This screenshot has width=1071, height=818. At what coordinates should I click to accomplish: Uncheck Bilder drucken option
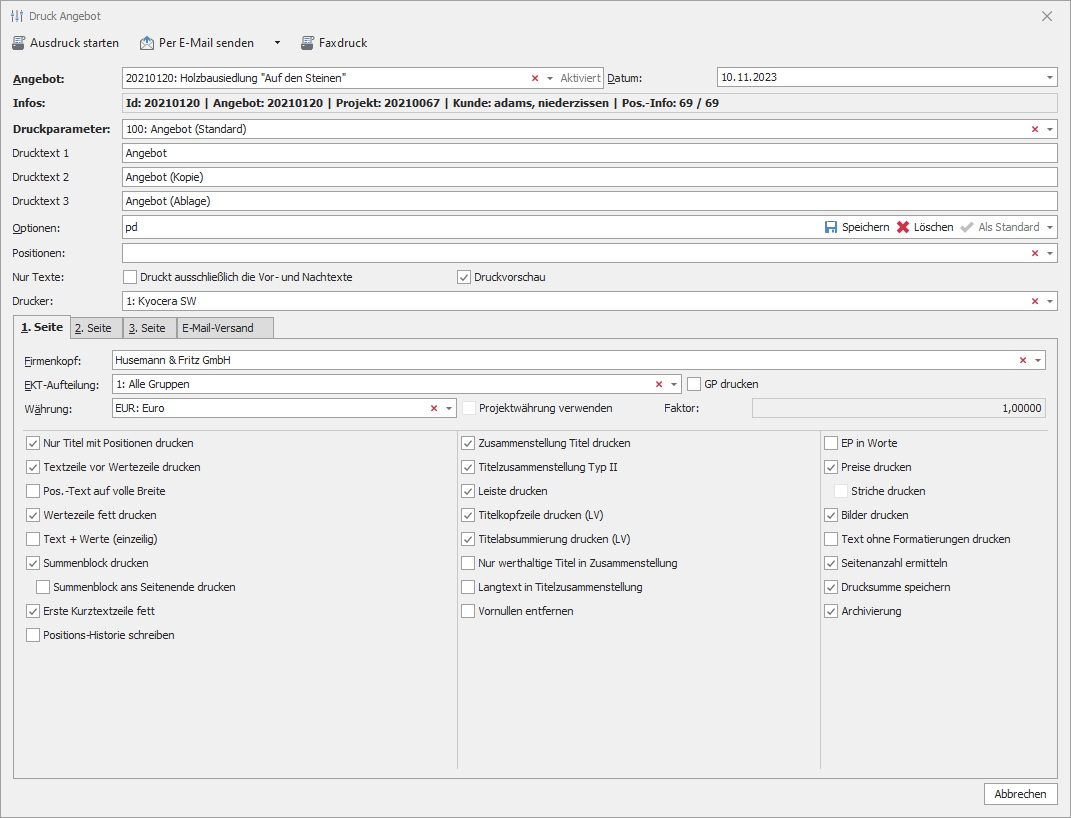pyautogui.click(x=831, y=515)
